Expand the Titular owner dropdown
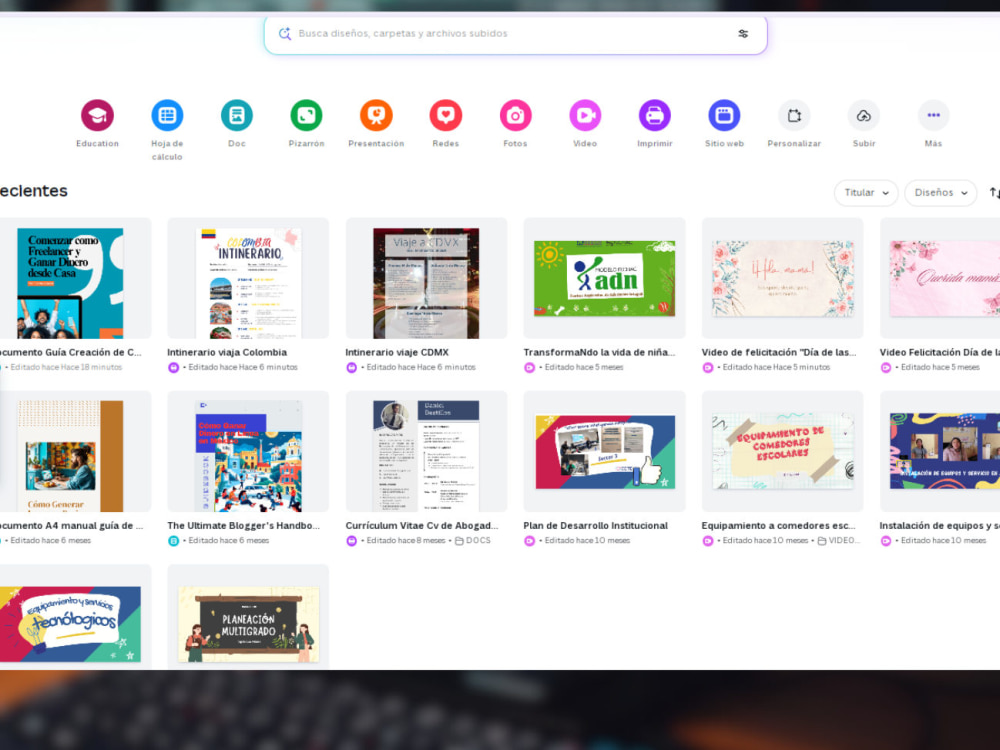The height and width of the screenshot is (750, 1000). (x=866, y=193)
